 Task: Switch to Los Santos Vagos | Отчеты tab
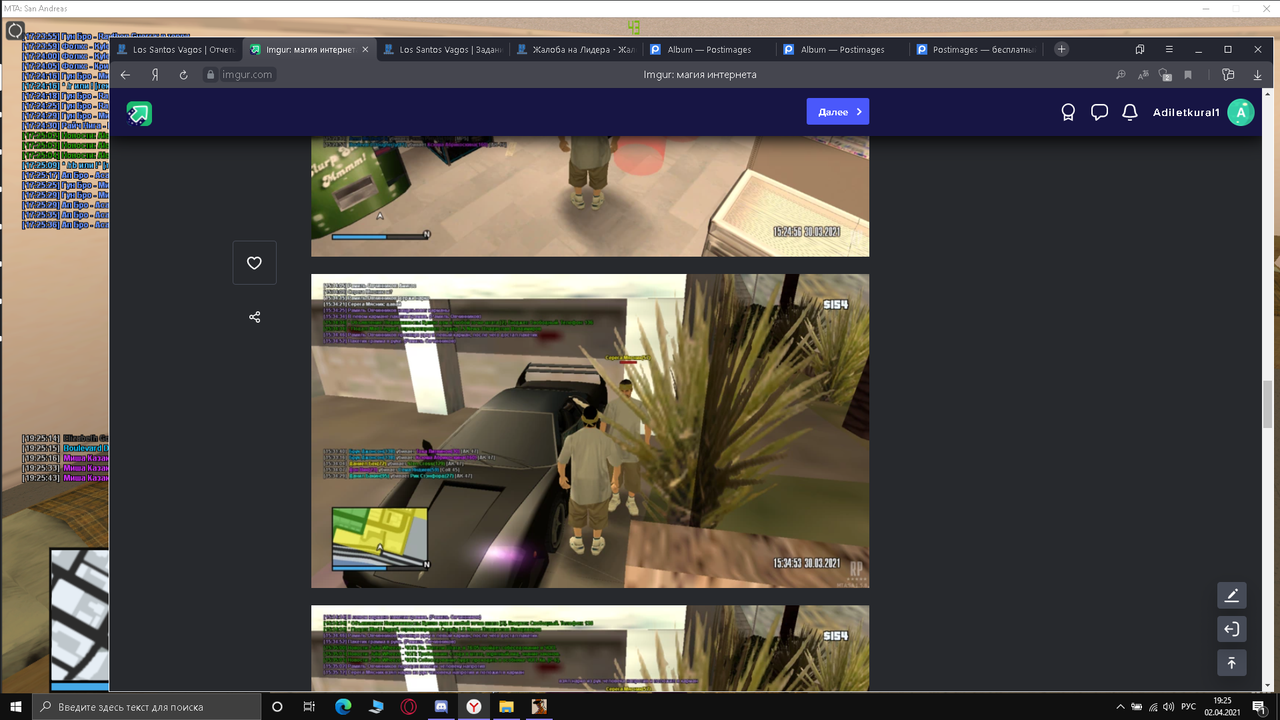(176, 49)
